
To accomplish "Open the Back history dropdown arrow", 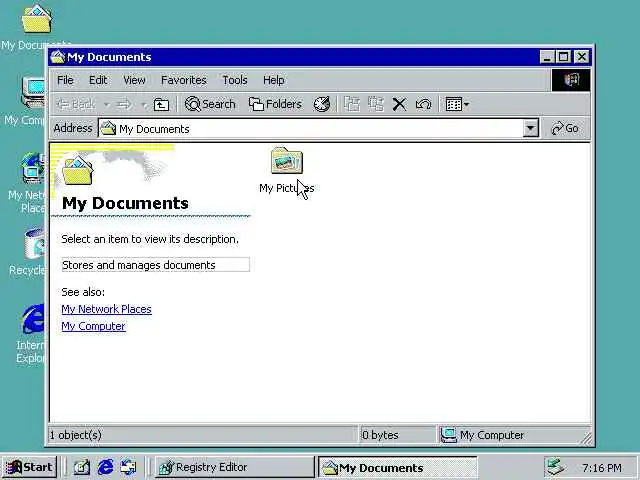I will 106,105.
